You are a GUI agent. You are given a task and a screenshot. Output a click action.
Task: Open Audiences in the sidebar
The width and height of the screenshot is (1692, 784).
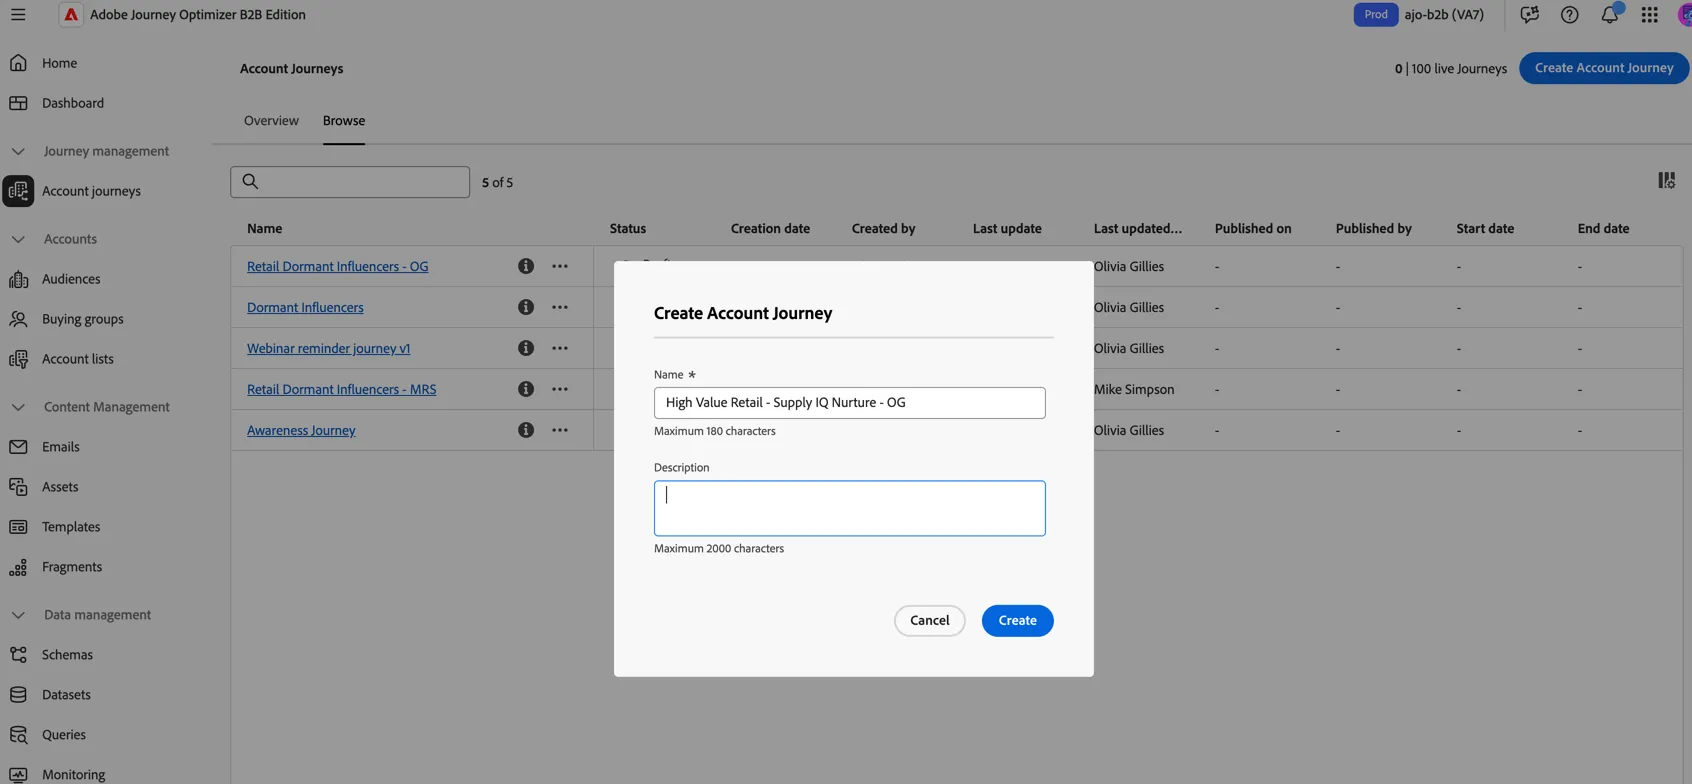coord(71,279)
